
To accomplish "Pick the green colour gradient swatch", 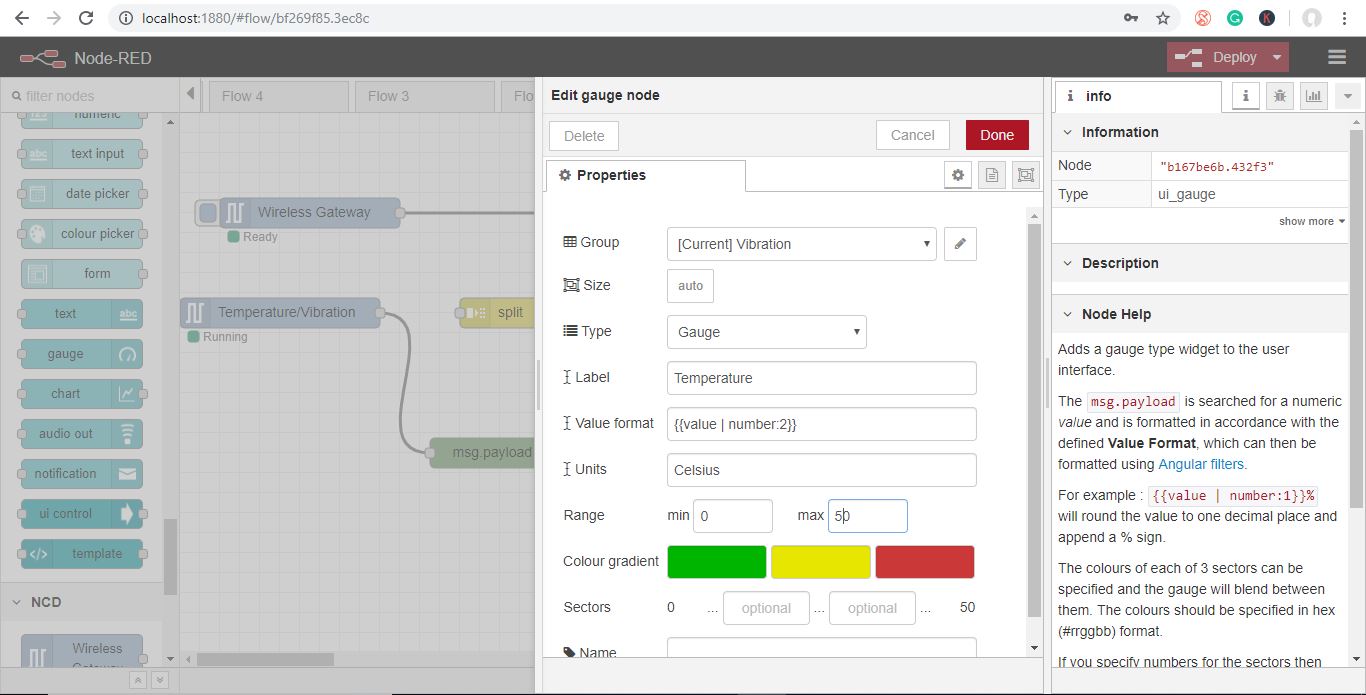I will 717,562.
